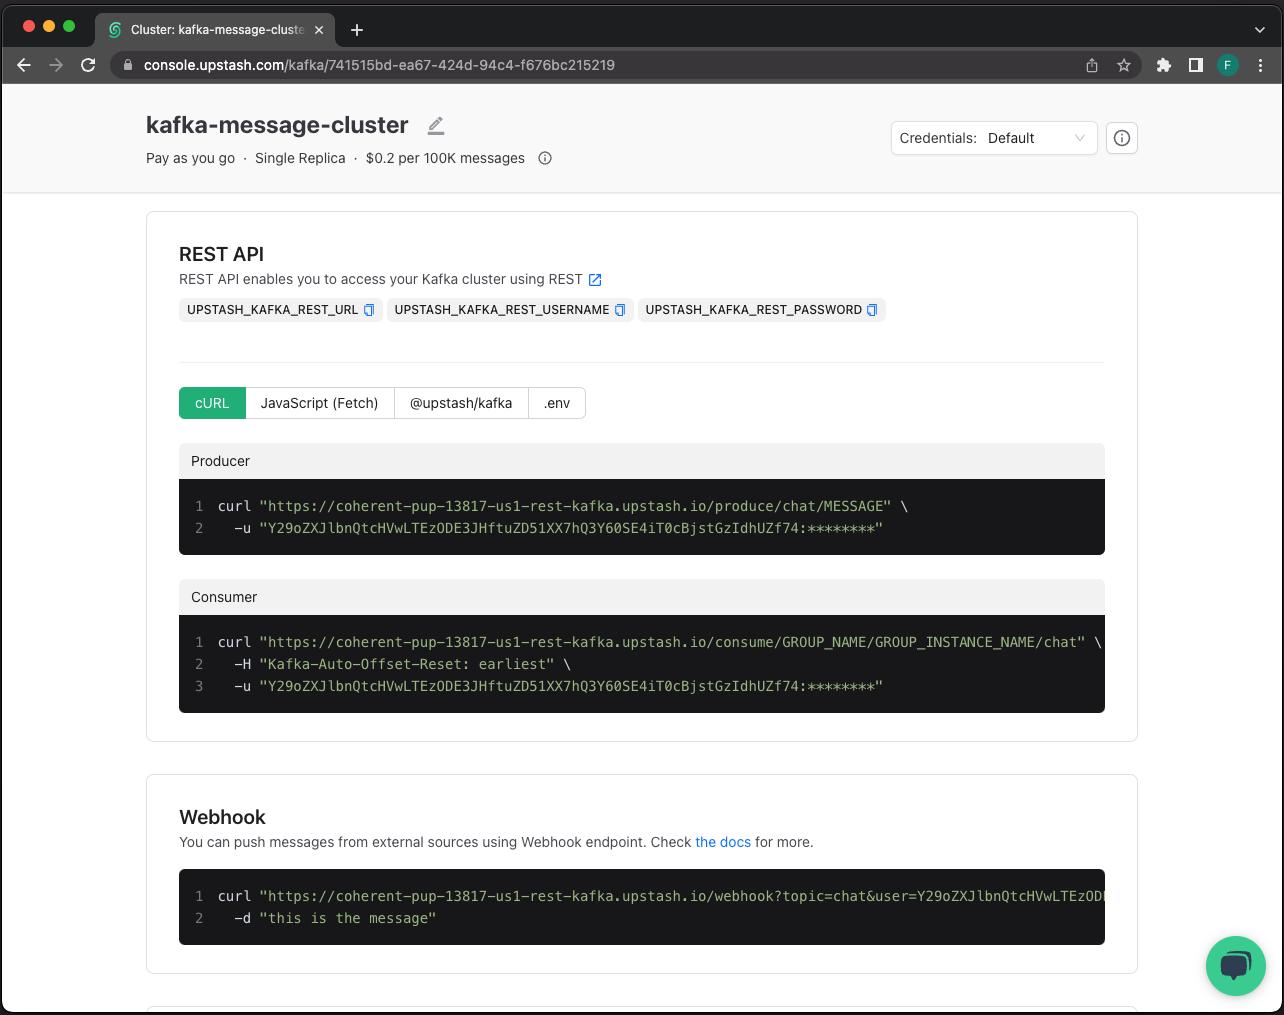The height and width of the screenshot is (1015, 1284).
Task: Reload the page
Action: [x=88, y=64]
